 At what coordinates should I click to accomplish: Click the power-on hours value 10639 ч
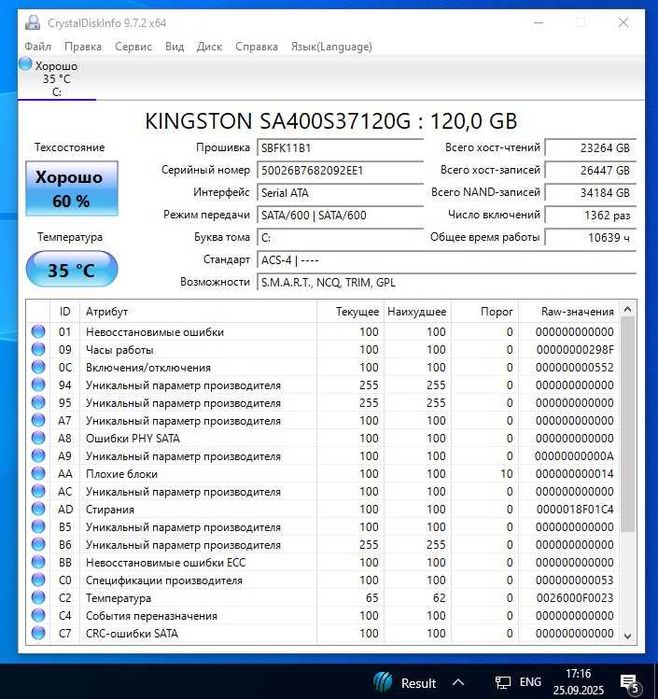591,238
